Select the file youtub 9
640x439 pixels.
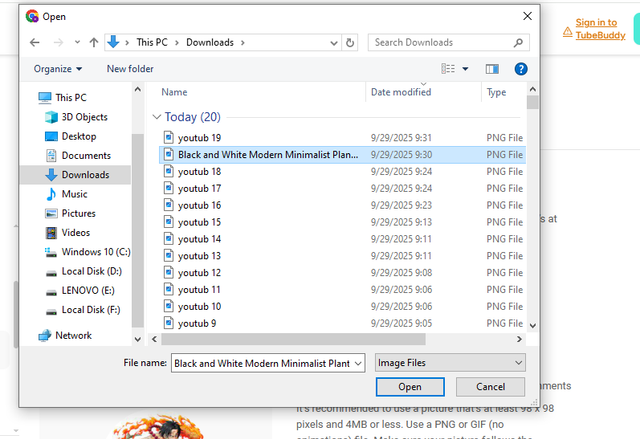[x=342, y=324]
